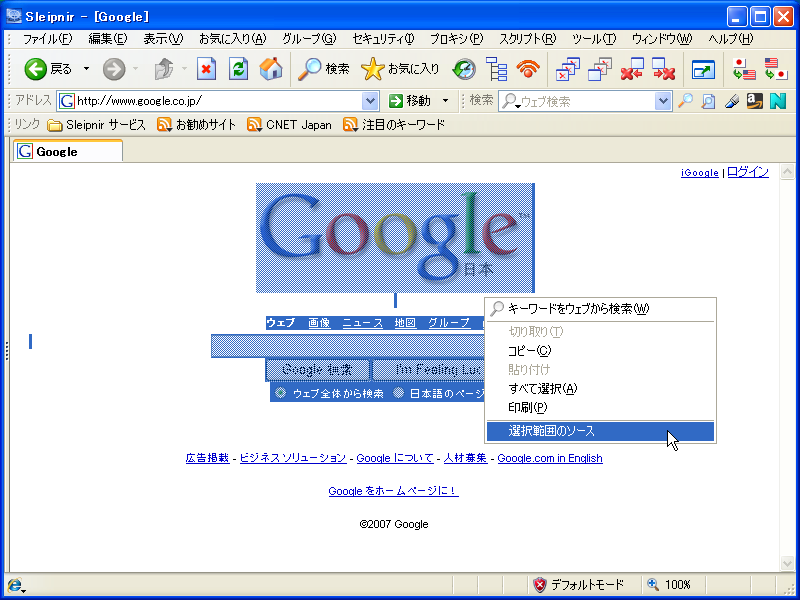
Task: Expand the address bar URL dropdown
Action: (x=370, y=101)
